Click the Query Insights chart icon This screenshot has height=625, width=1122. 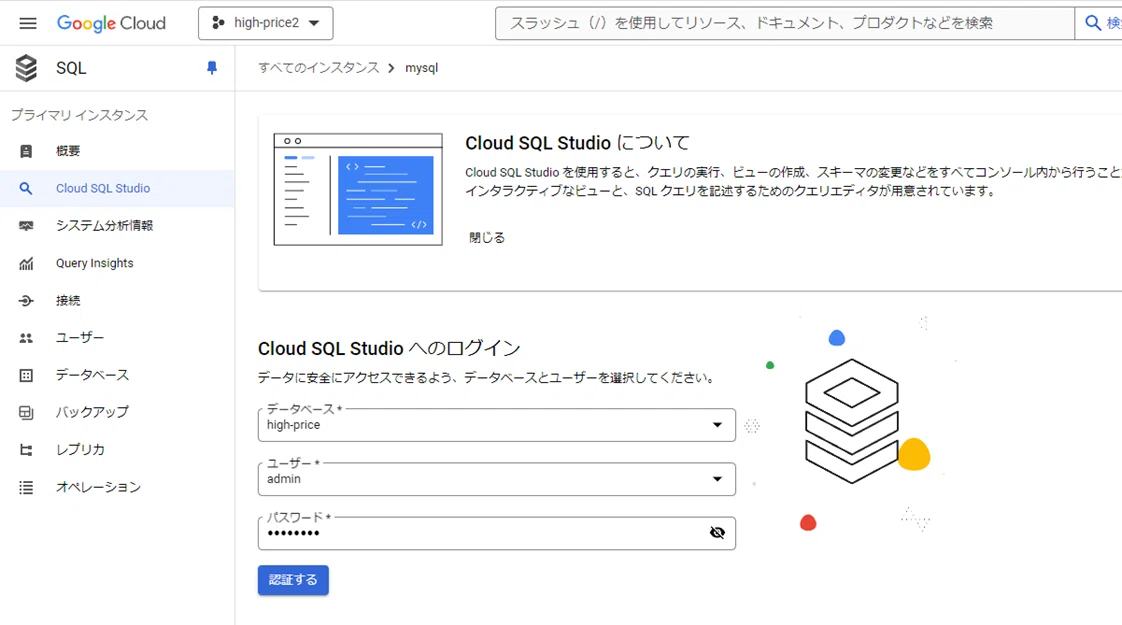click(26, 263)
